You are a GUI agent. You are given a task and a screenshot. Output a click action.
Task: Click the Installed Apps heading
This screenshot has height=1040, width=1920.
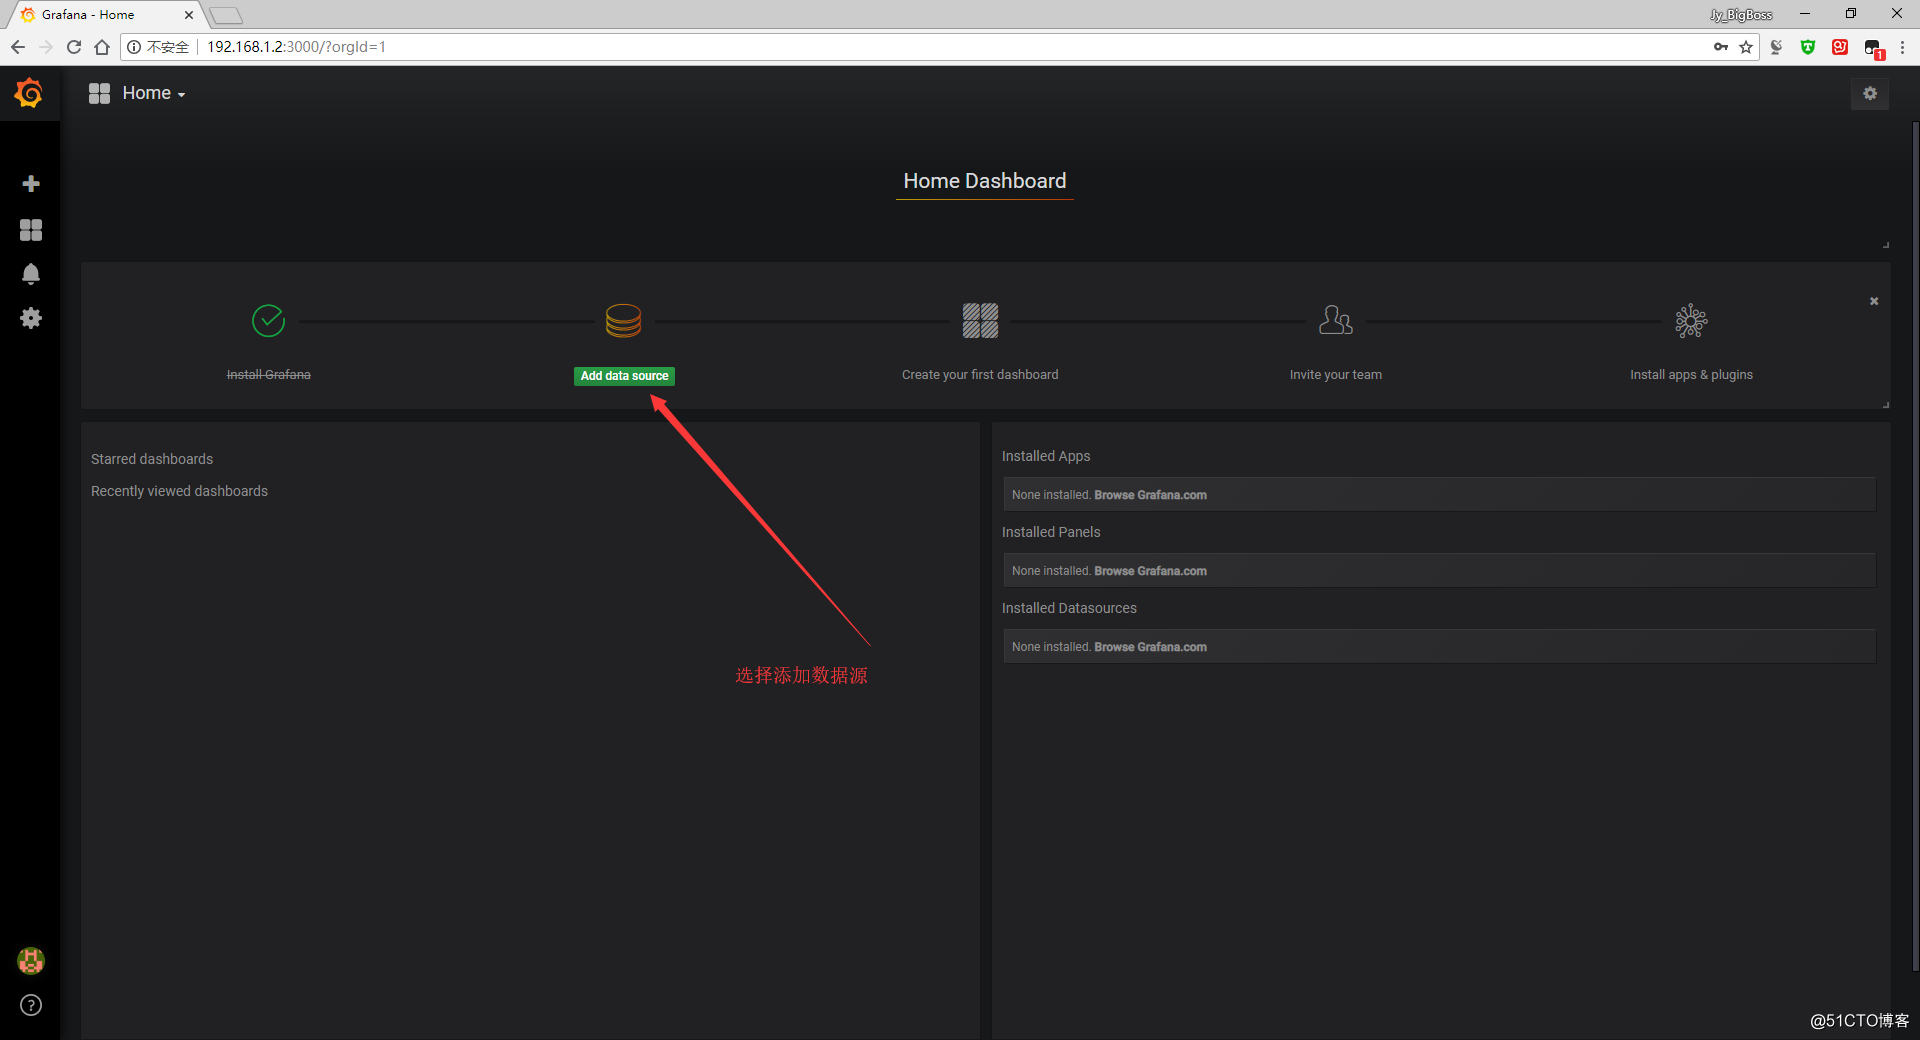pyautogui.click(x=1046, y=456)
